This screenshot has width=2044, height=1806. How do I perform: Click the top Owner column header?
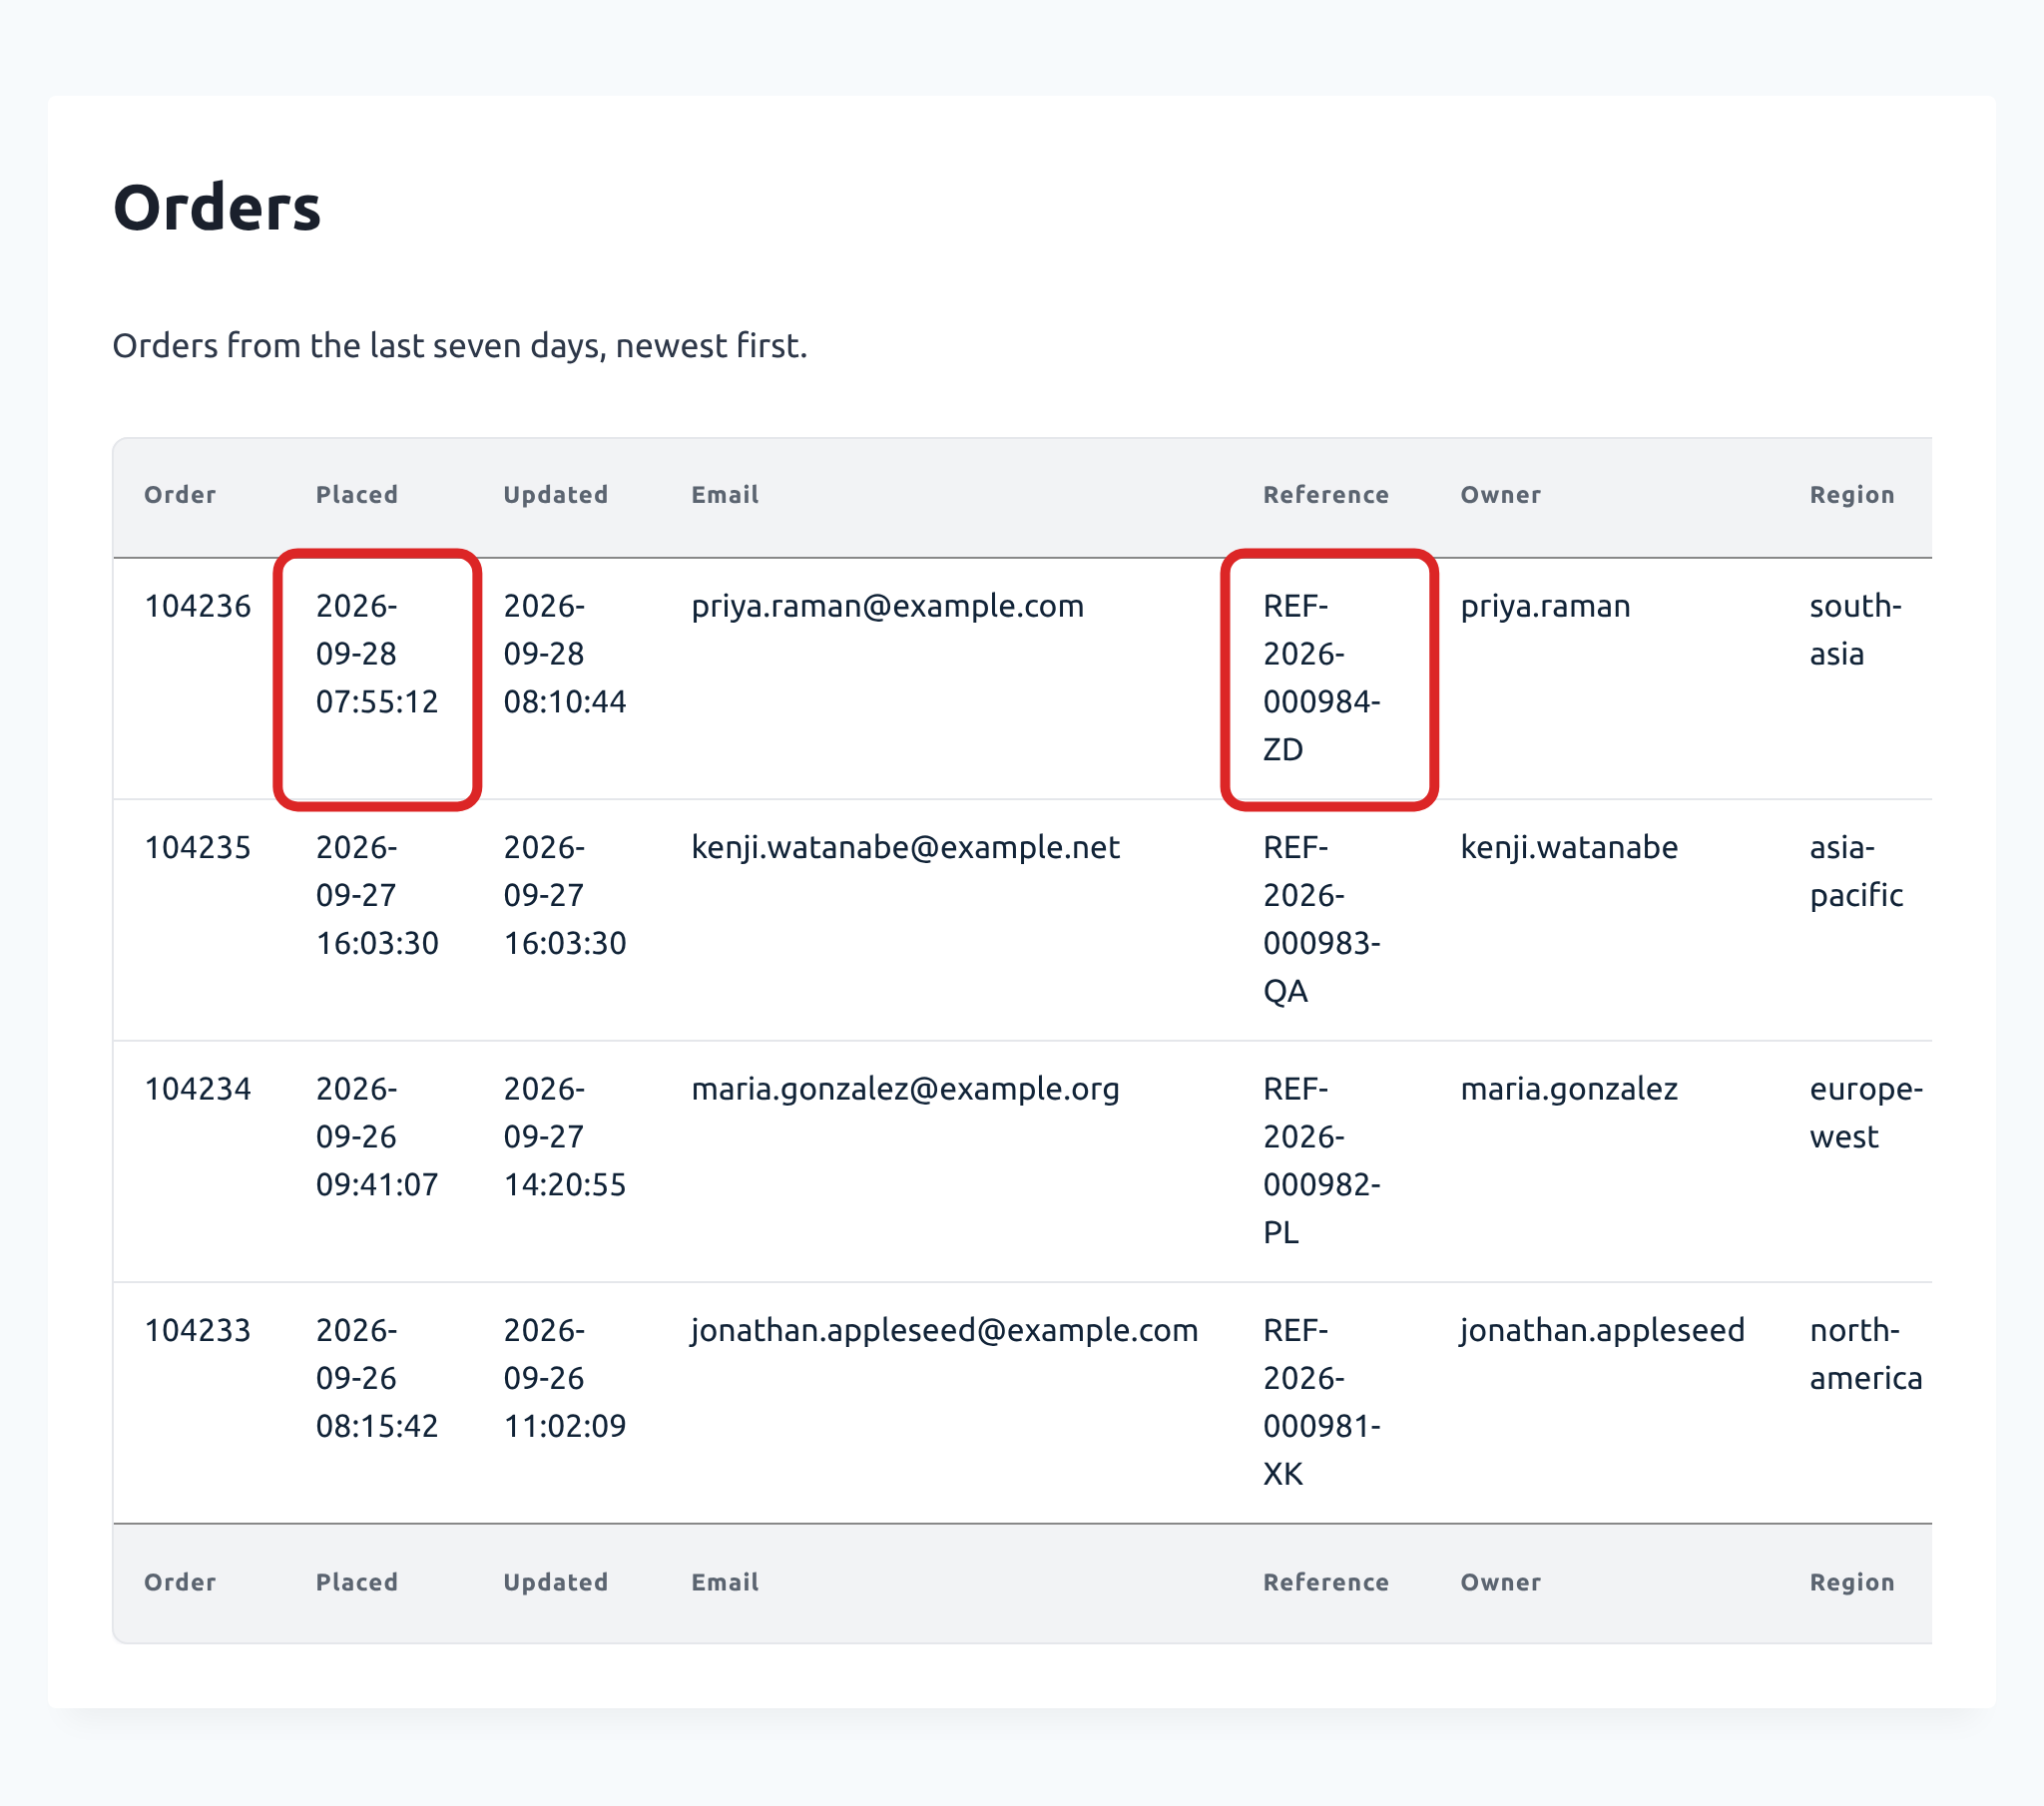coord(1501,495)
